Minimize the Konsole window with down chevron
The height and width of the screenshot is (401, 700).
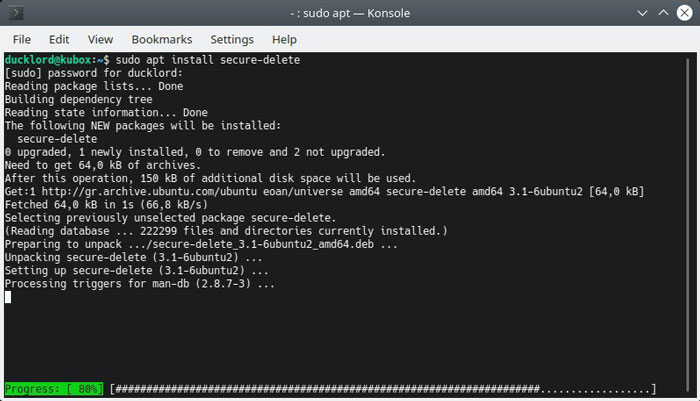(x=642, y=13)
